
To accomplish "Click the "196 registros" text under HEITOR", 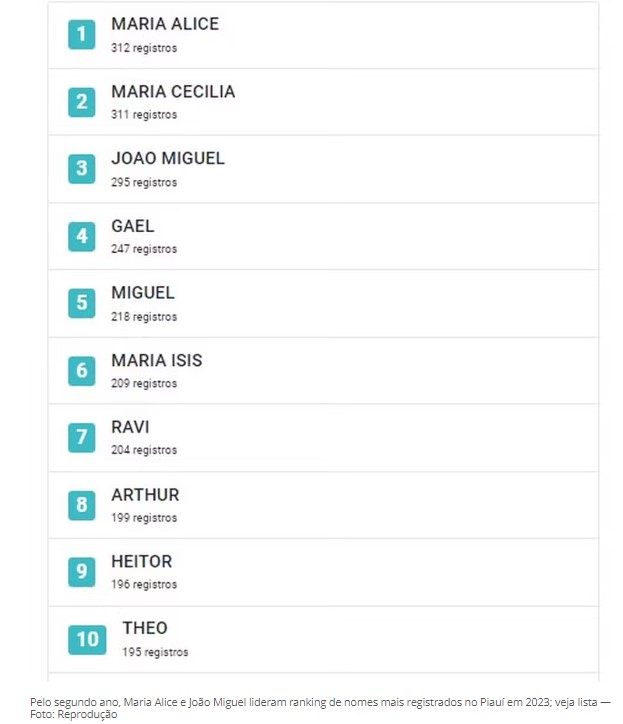I will pyautogui.click(x=144, y=585).
